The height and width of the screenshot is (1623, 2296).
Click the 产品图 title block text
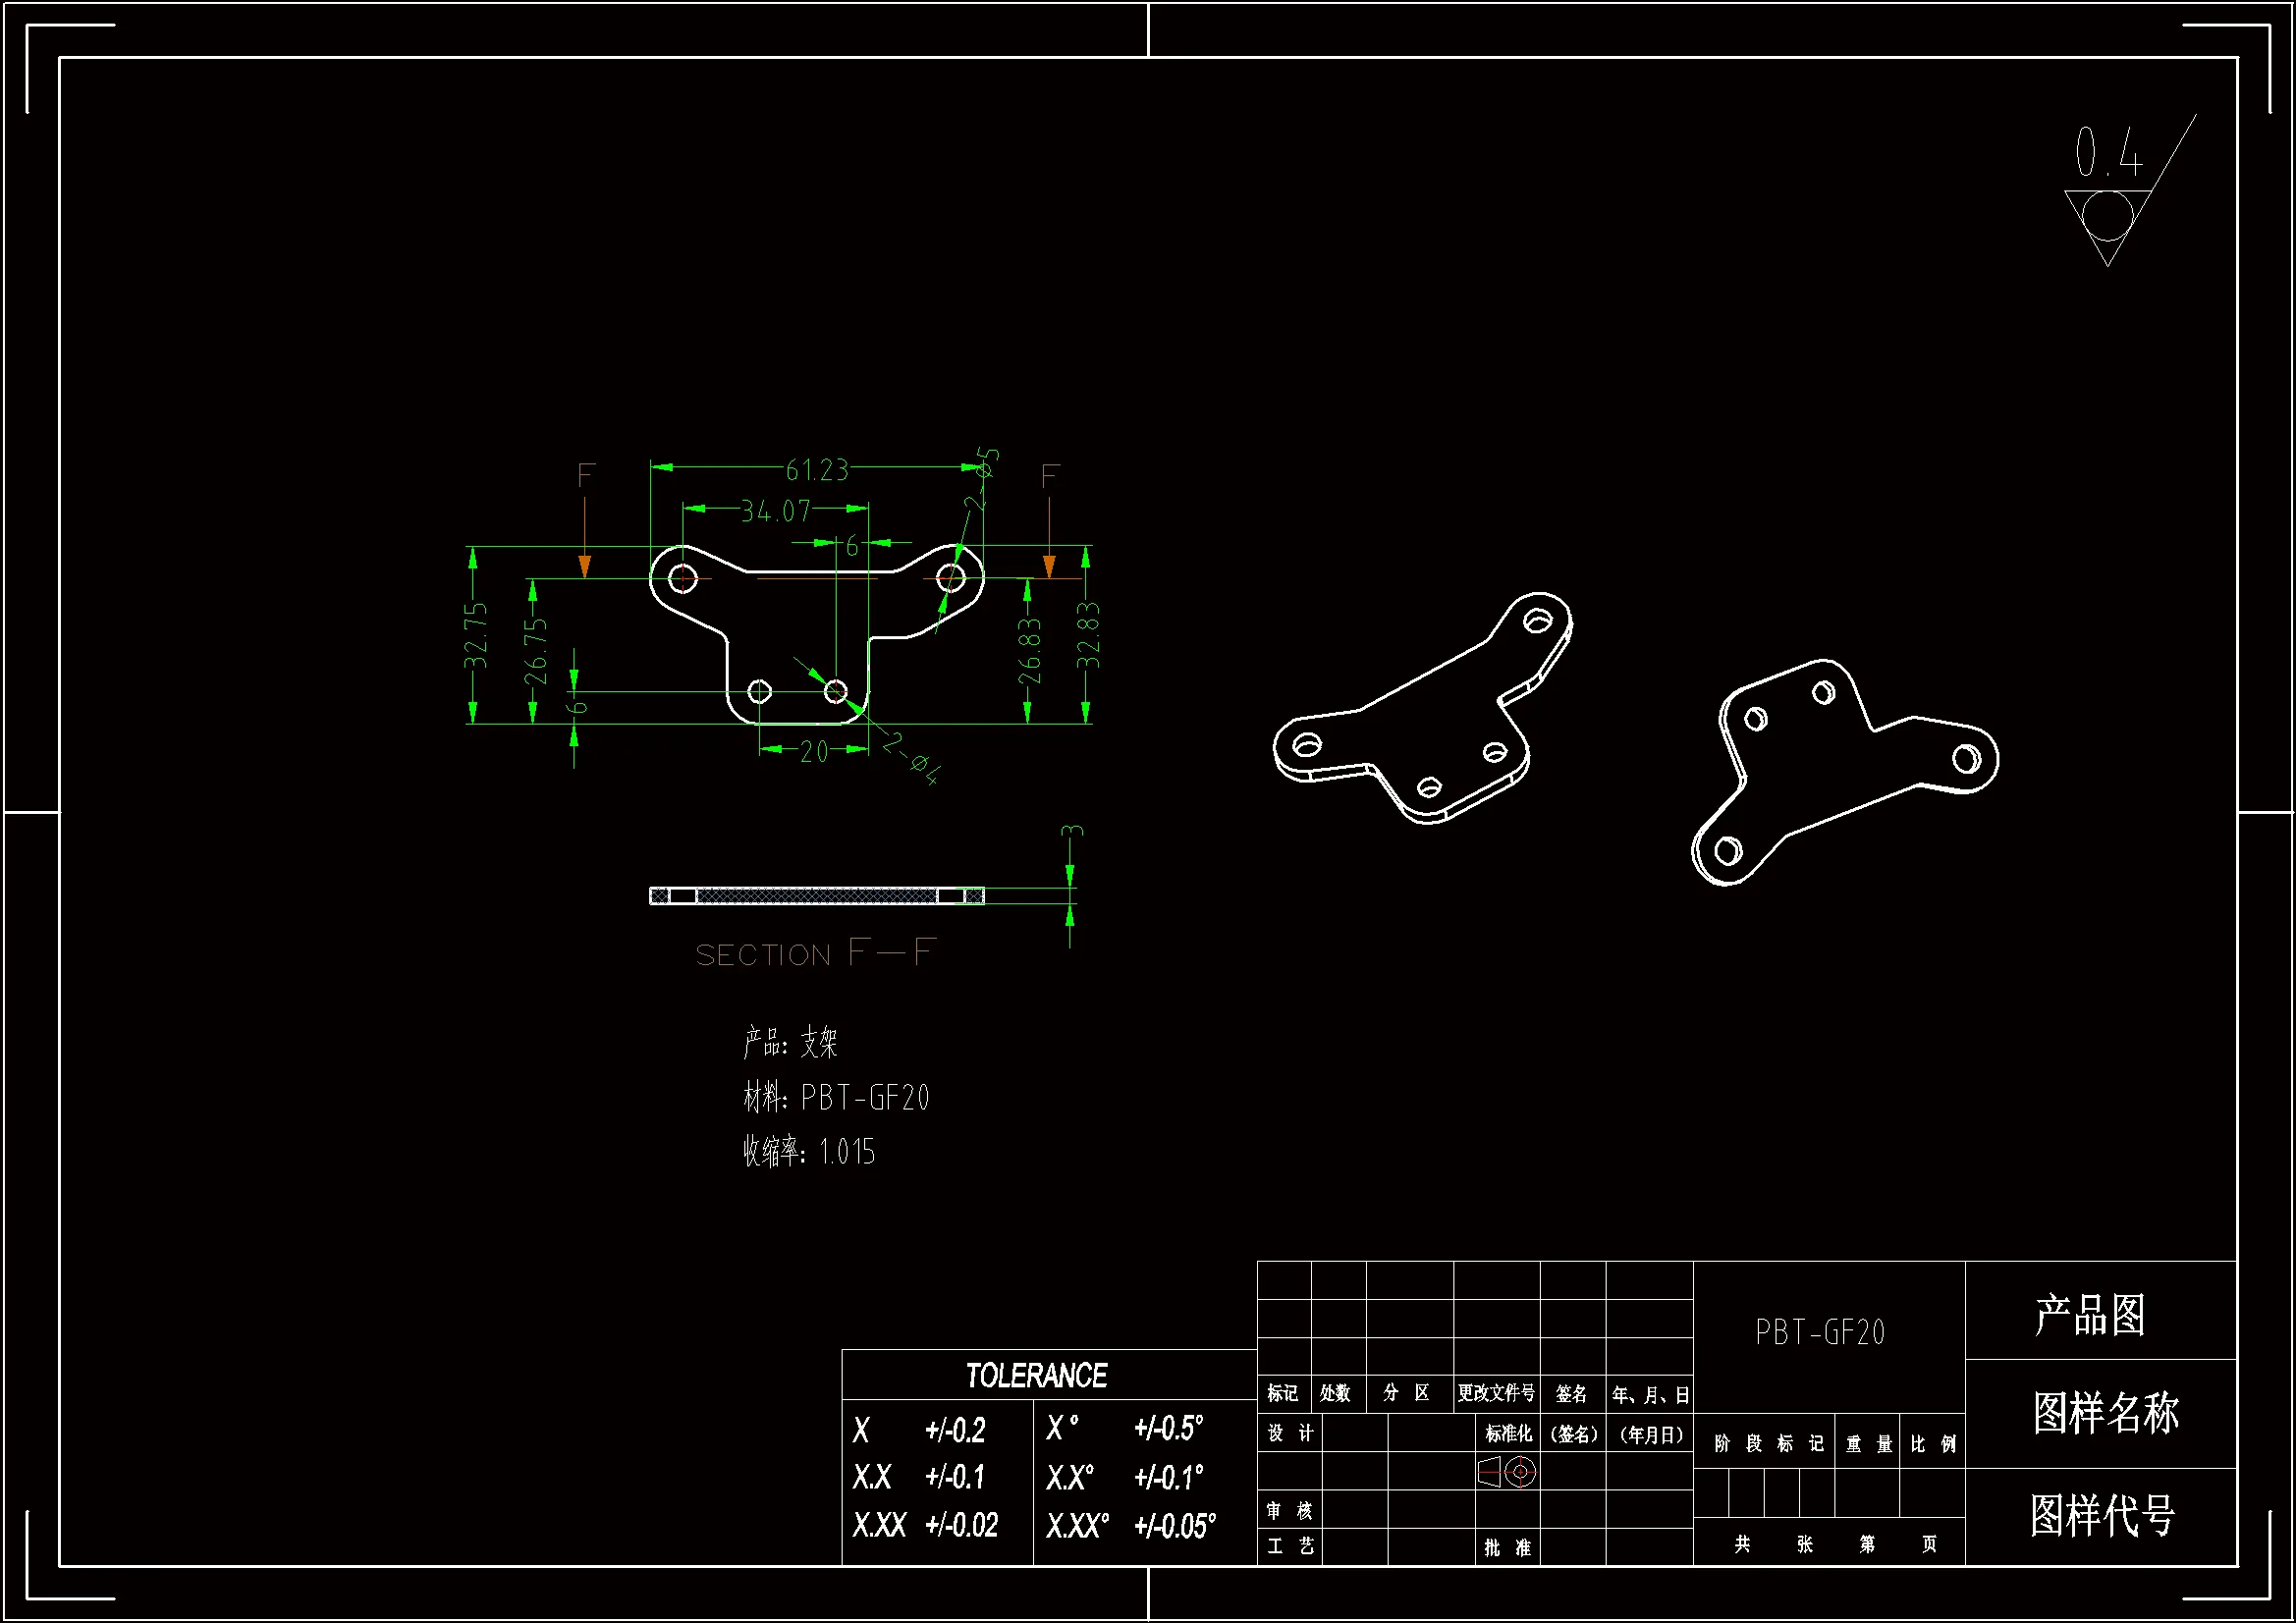coord(2090,1314)
